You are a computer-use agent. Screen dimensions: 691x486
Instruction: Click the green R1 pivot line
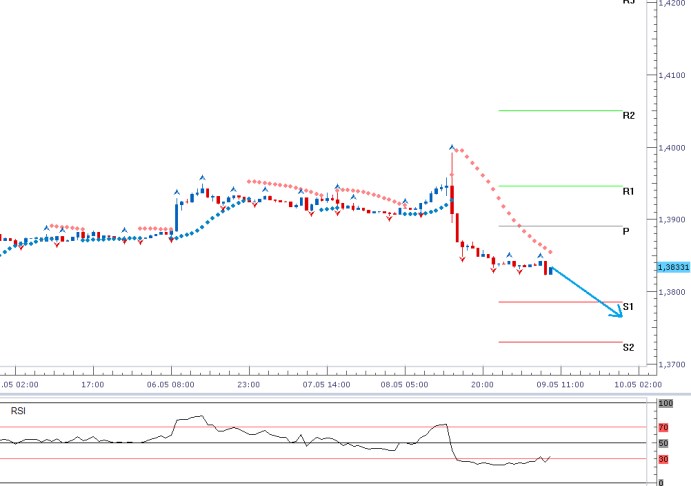click(560, 186)
